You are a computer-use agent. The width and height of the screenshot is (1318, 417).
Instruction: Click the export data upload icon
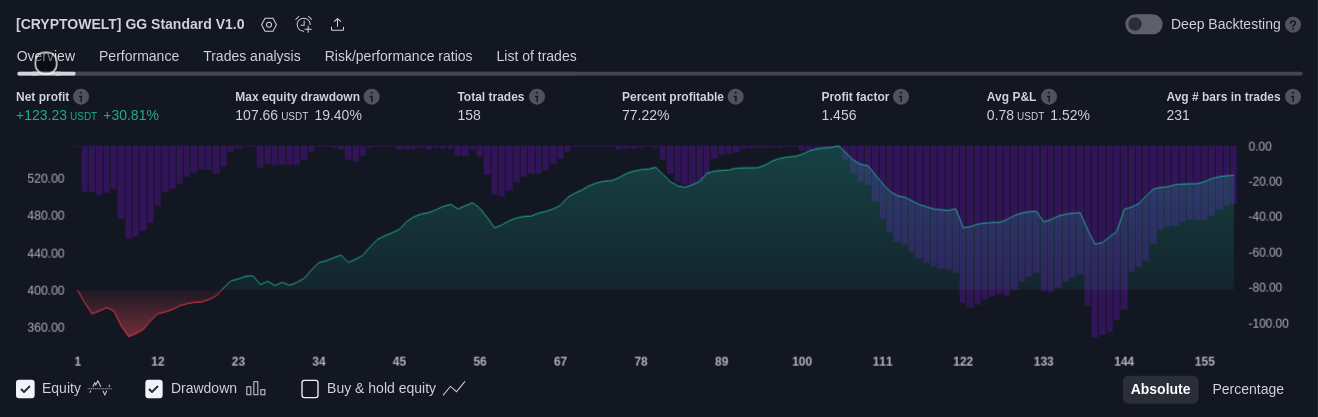coord(338,24)
